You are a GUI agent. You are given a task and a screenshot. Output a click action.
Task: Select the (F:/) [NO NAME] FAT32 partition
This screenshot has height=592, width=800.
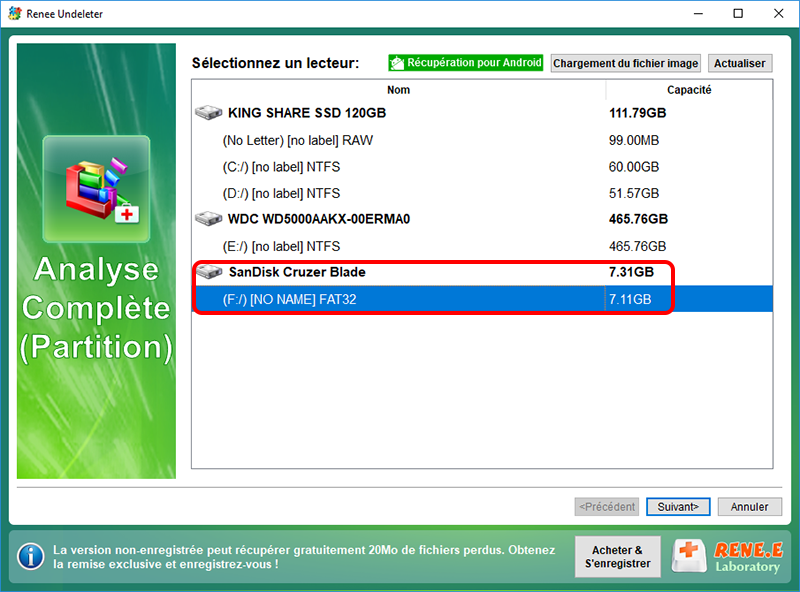point(482,299)
